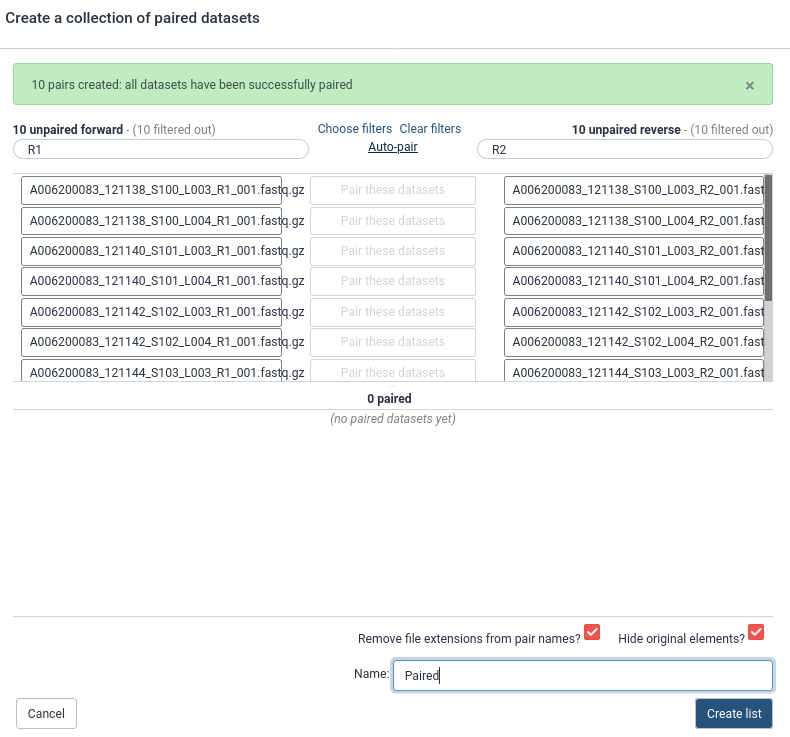The image size is (790, 737).
Task: Click the Auto-pair link
Action: click(x=392, y=147)
